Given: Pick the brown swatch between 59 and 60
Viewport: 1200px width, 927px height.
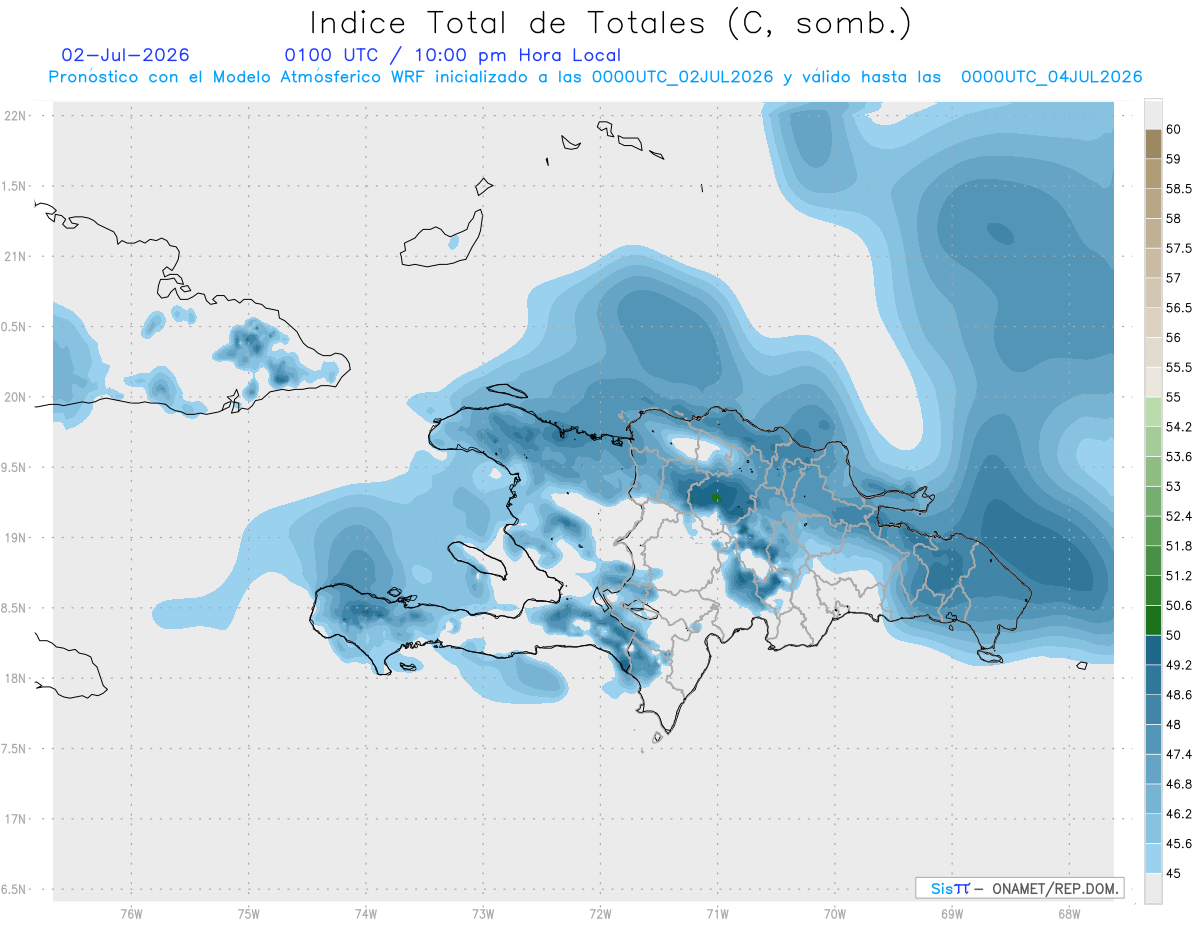Looking at the screenshot, I should (1153, 144).
